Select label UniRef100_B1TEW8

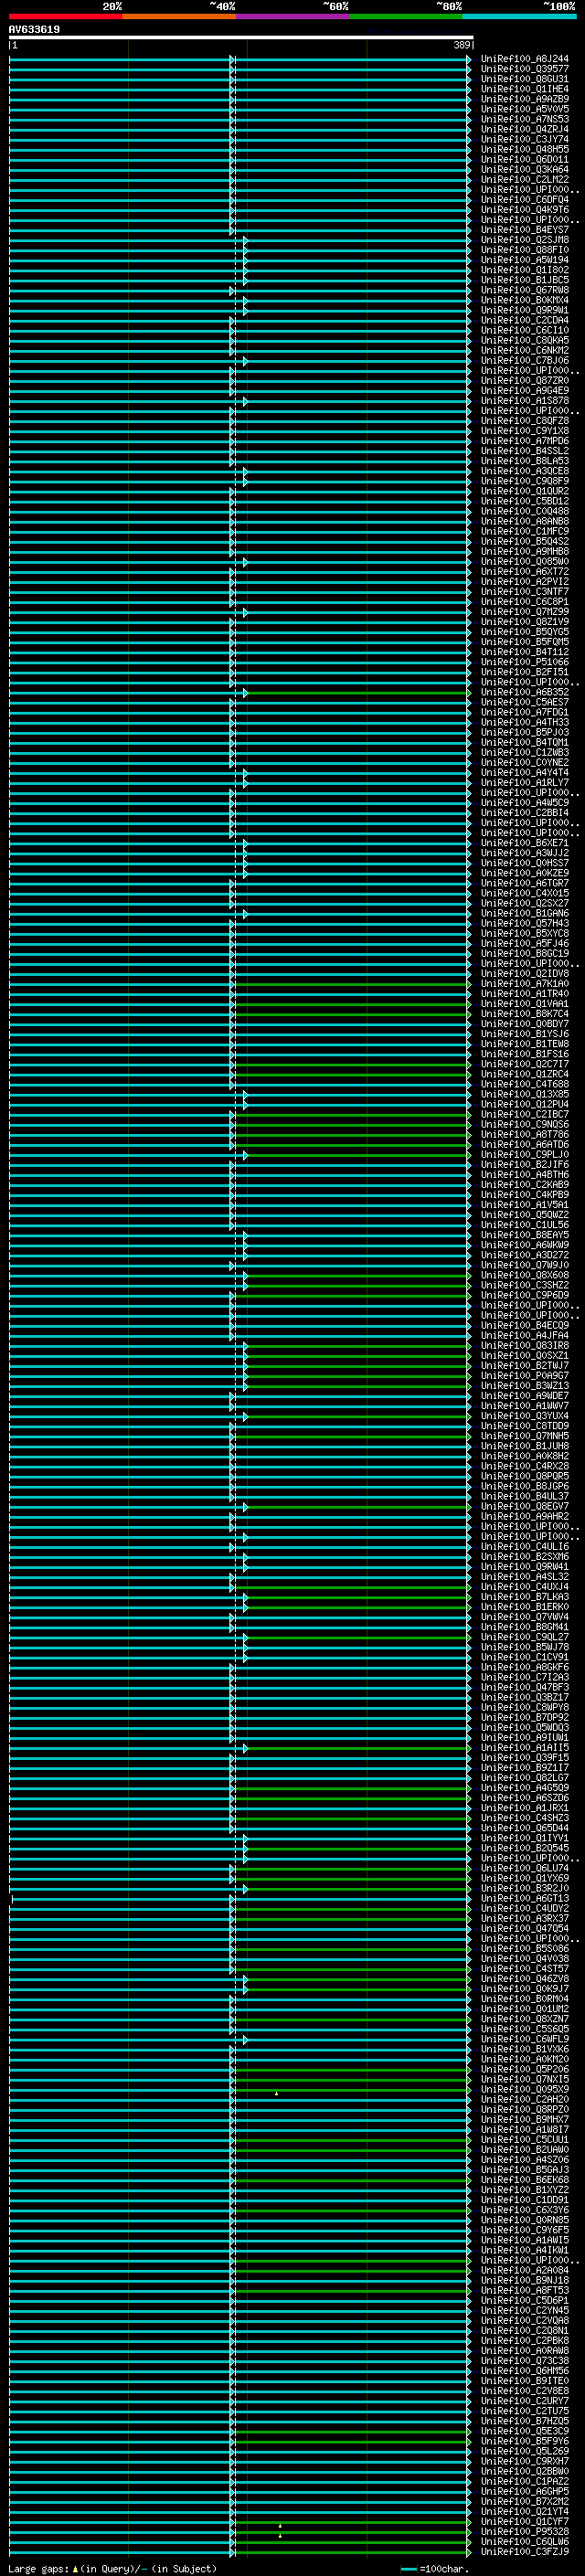525,1043
